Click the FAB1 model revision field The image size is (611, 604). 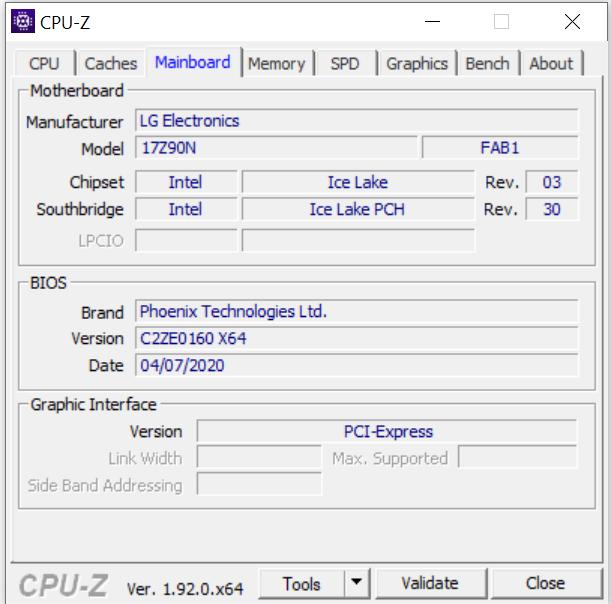500,148
